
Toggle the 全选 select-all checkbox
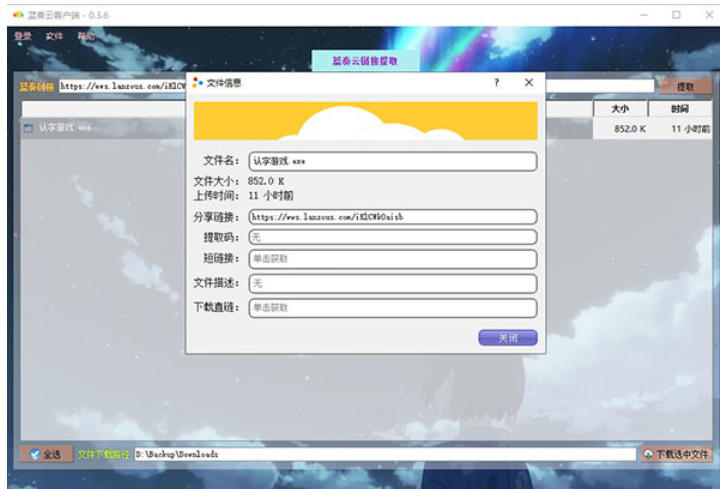35,454
